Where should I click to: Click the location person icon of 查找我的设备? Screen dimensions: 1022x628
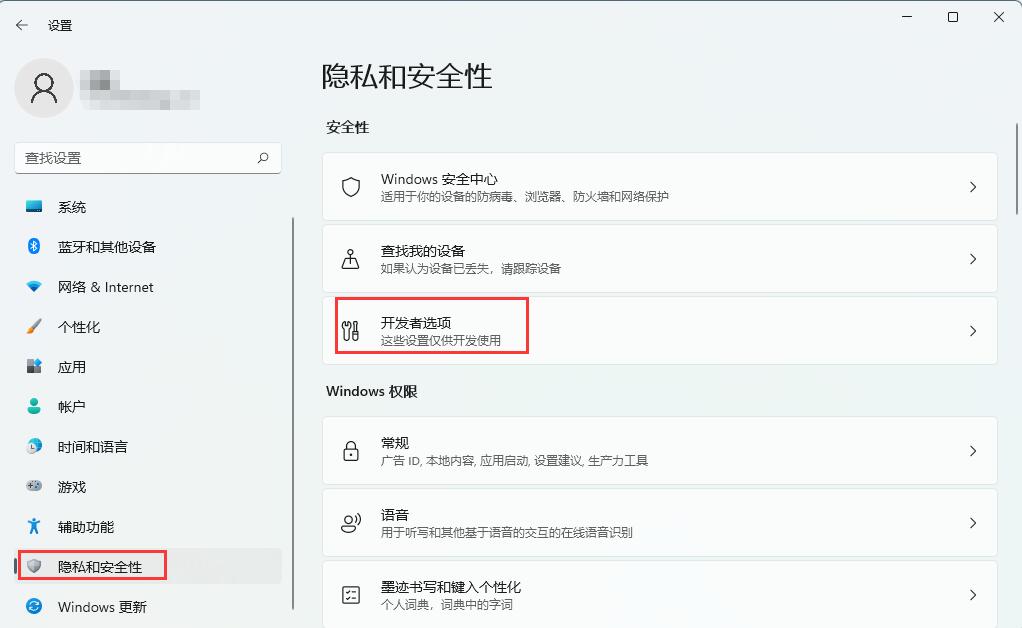[351, 259]
